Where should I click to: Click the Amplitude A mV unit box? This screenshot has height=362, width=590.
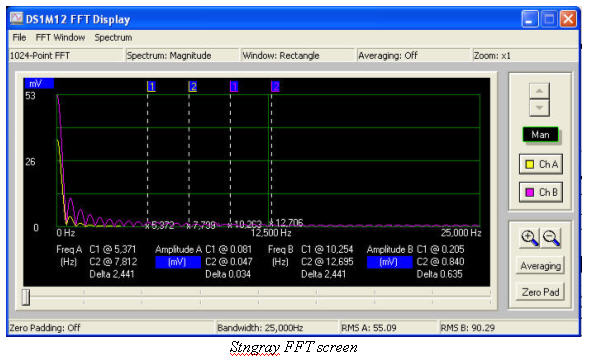[178, 262]
